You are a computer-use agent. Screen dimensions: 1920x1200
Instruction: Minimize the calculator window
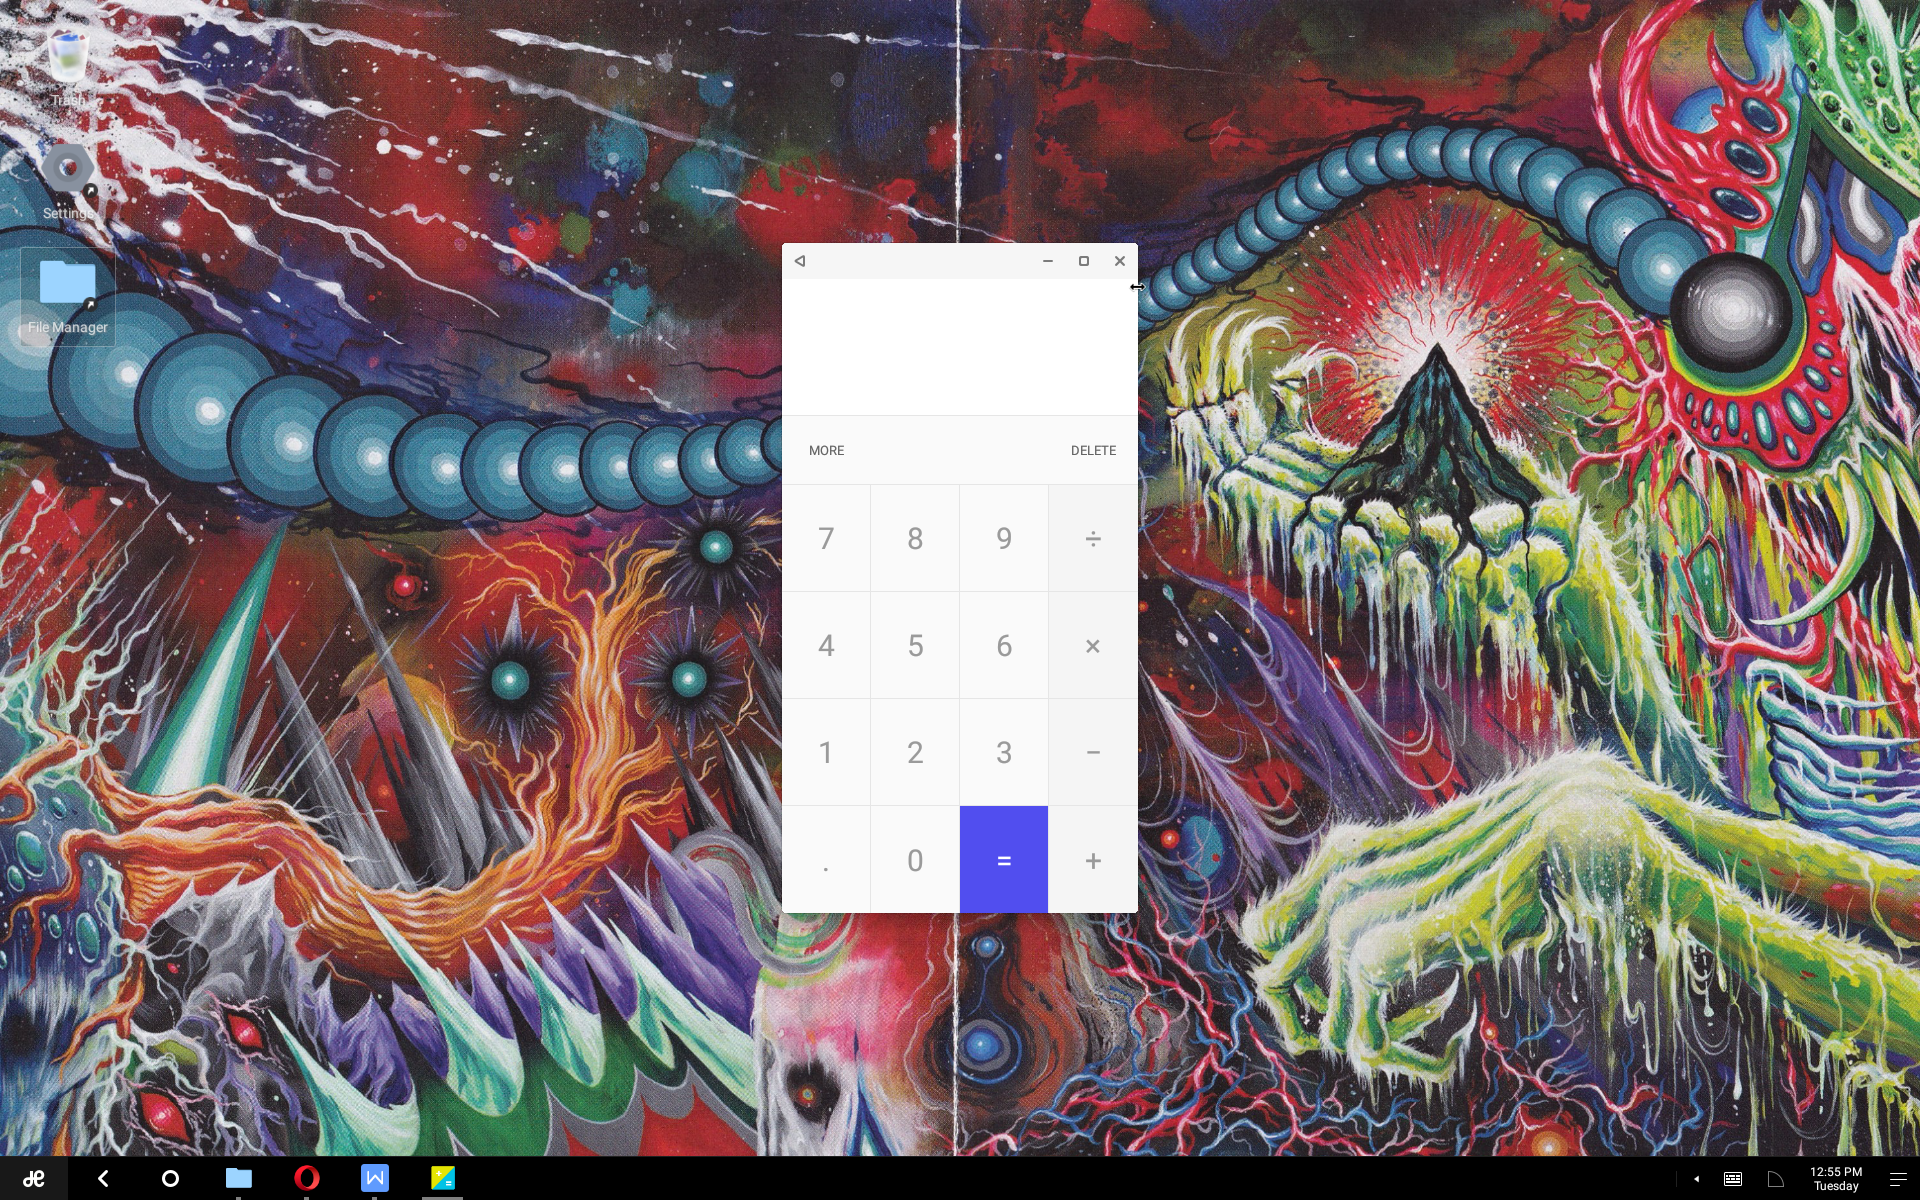[1048, 261]
